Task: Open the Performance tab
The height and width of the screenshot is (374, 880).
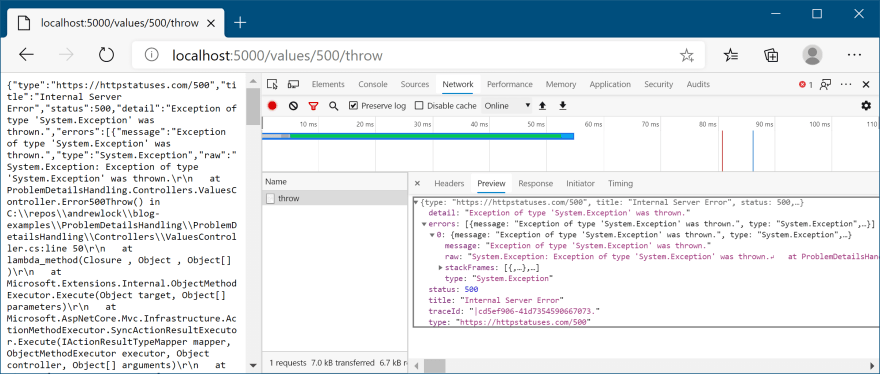Action: click(510, 84)
